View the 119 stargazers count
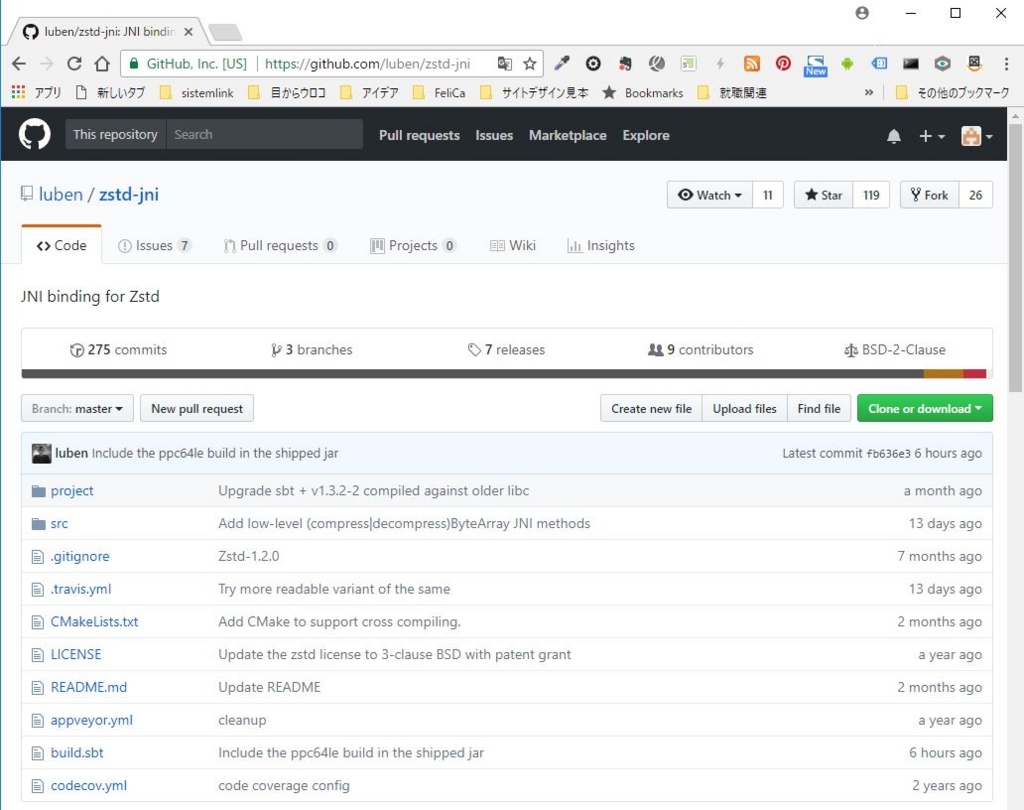This screenshot has height=810, width=1024. (871, 195)
